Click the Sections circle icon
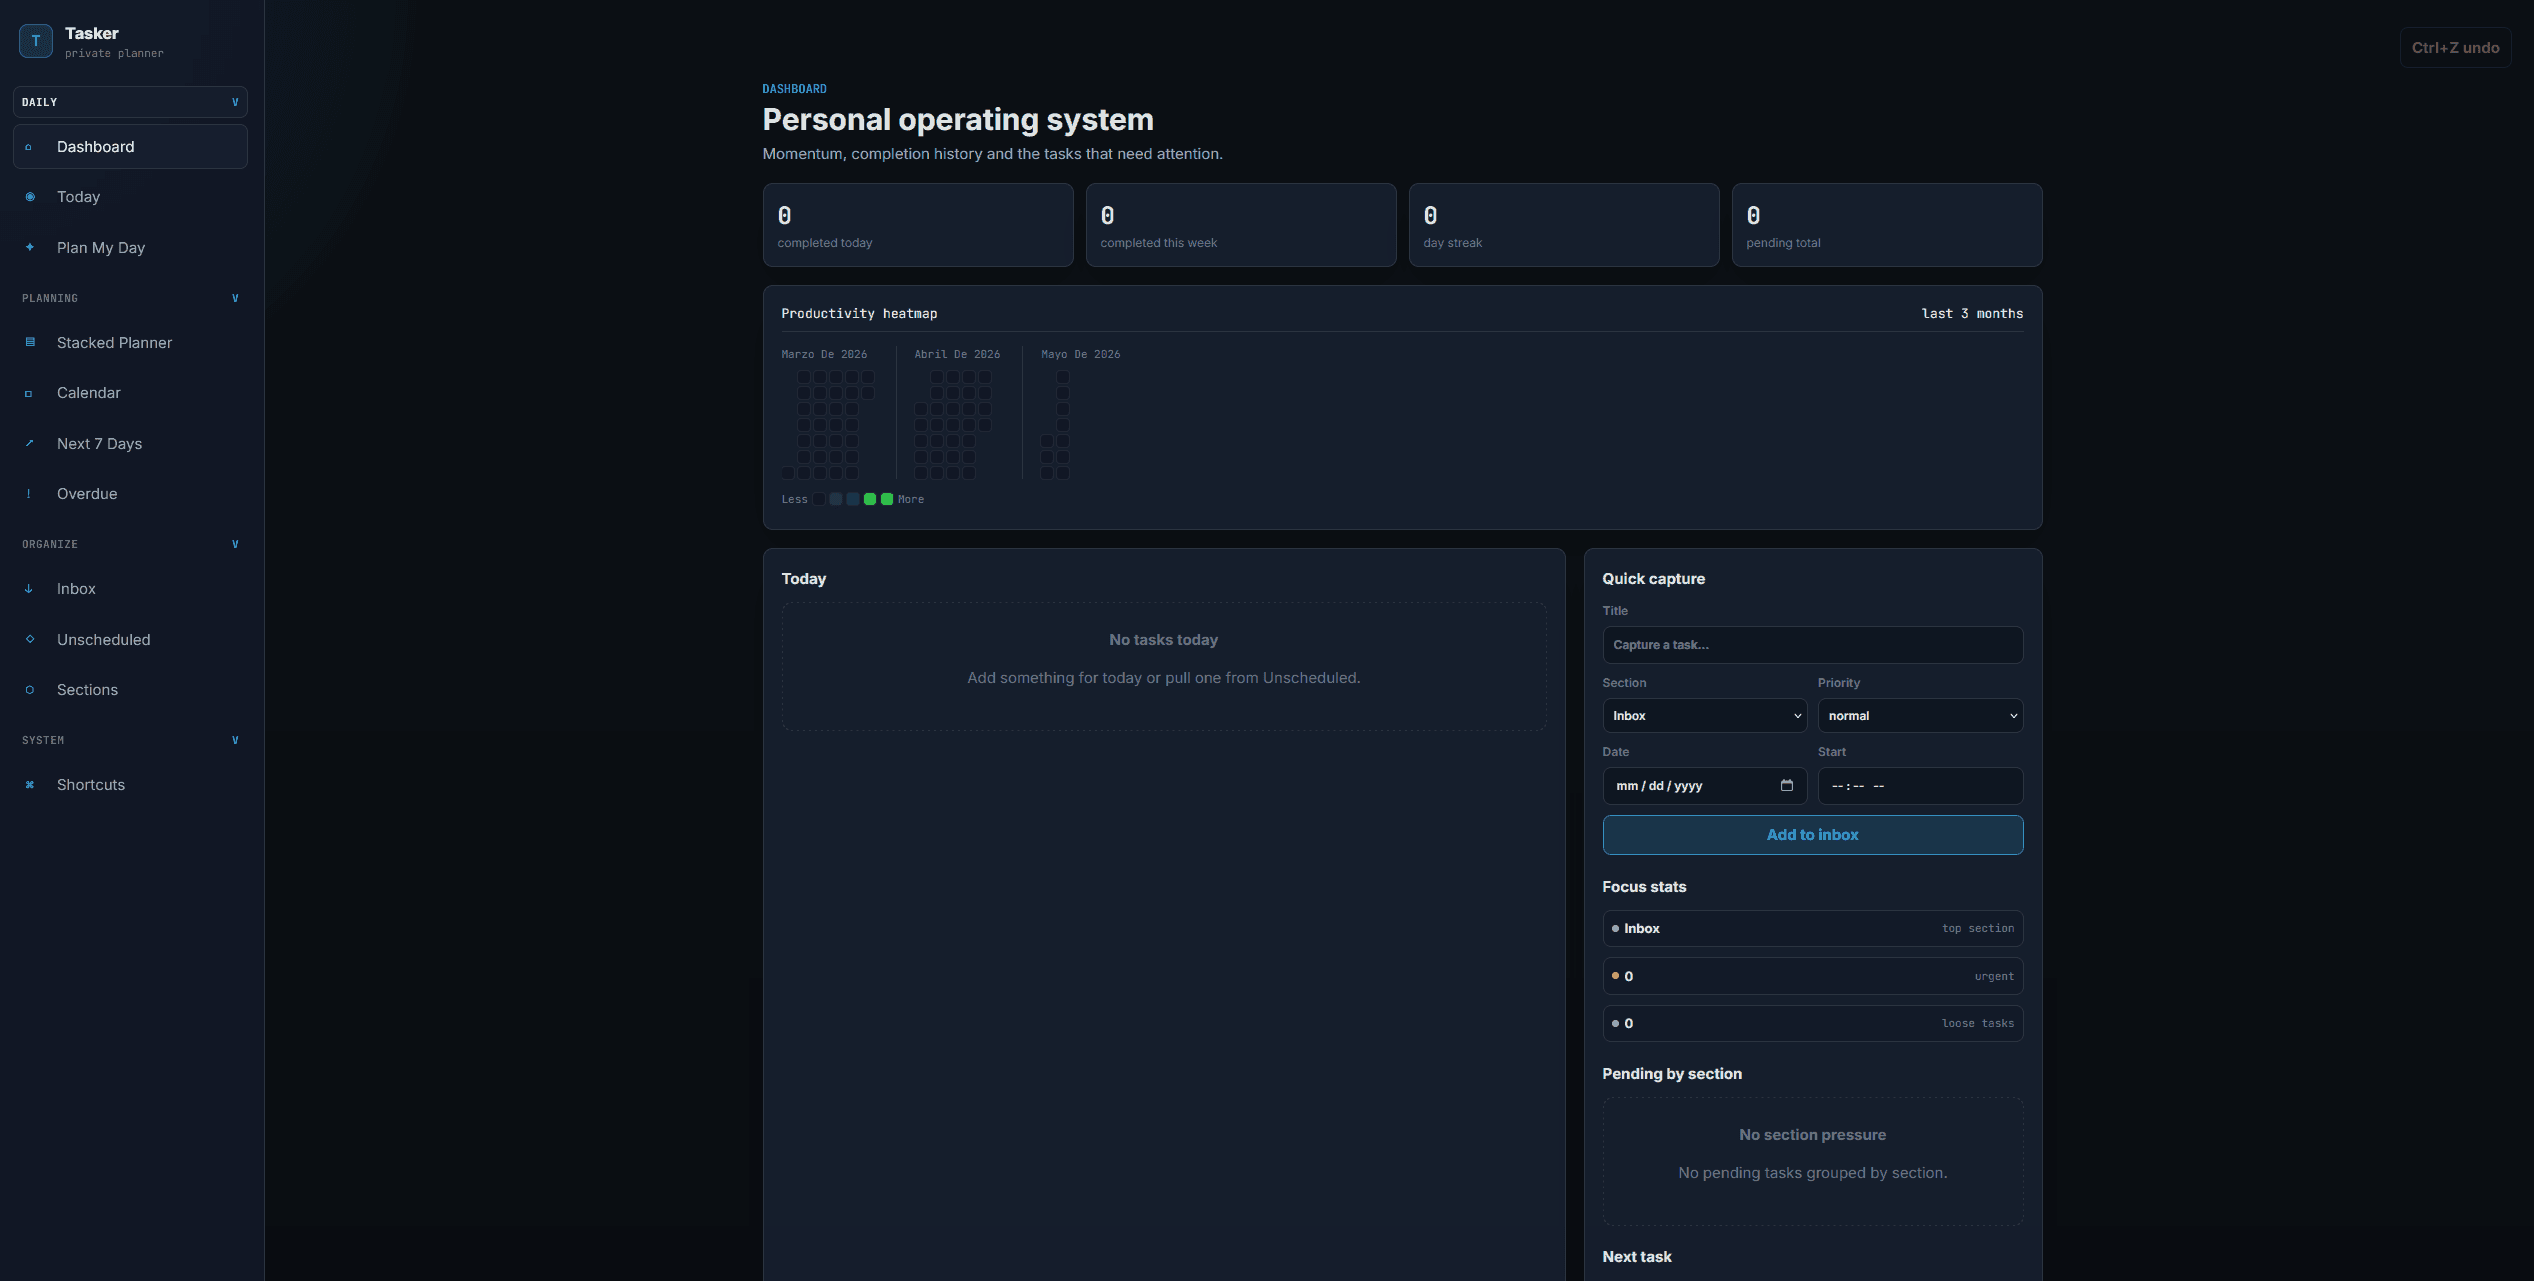 pos(30,690)
